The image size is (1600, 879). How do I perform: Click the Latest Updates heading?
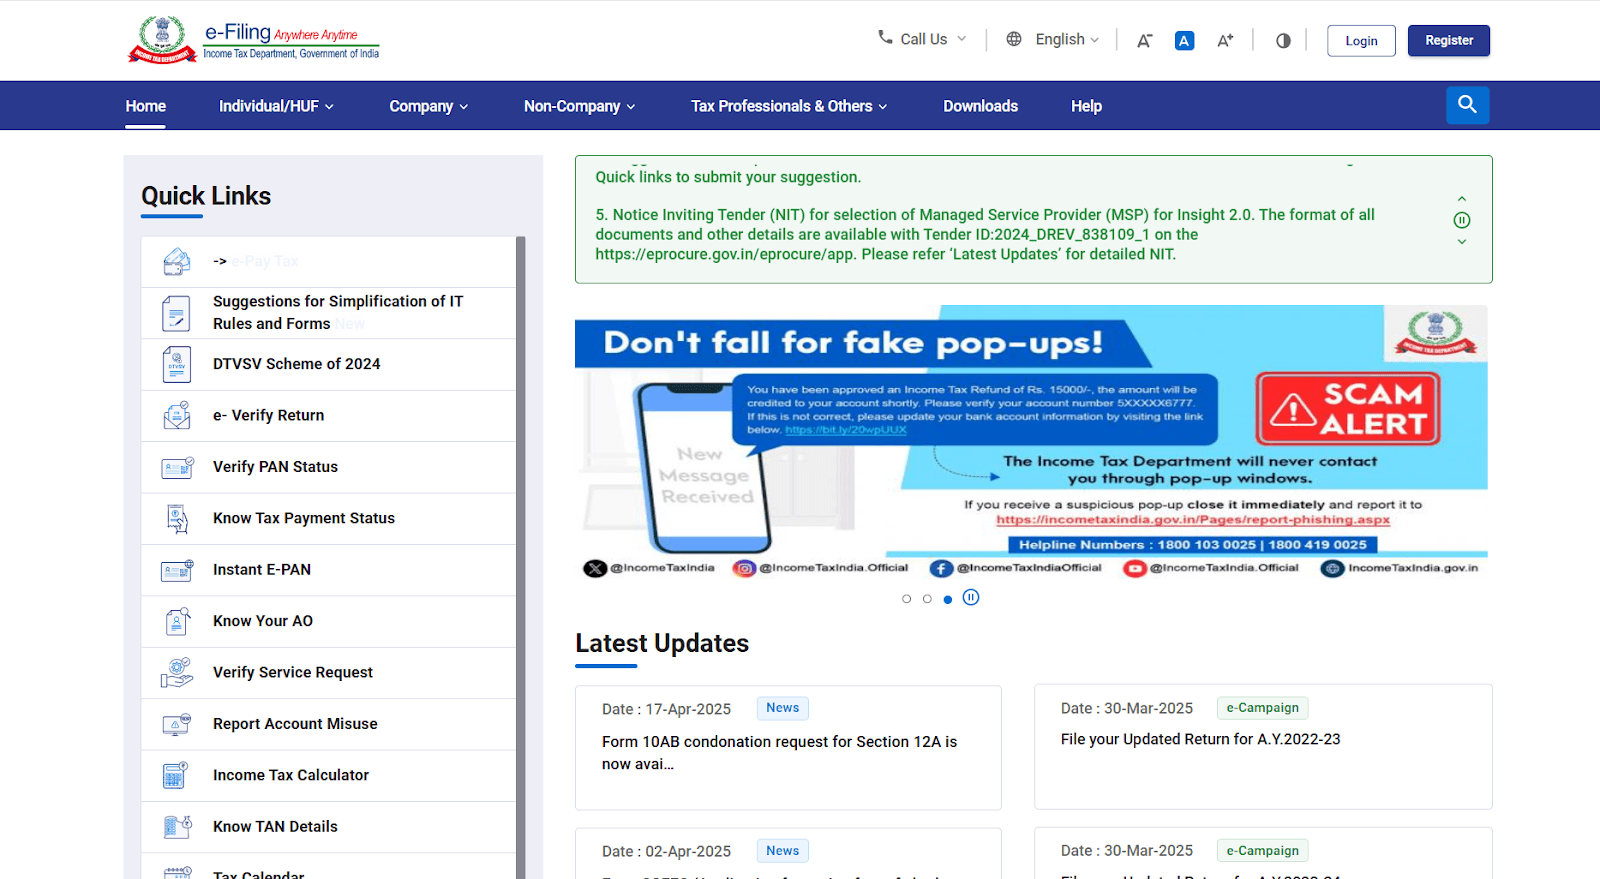[x=662, y=643]
